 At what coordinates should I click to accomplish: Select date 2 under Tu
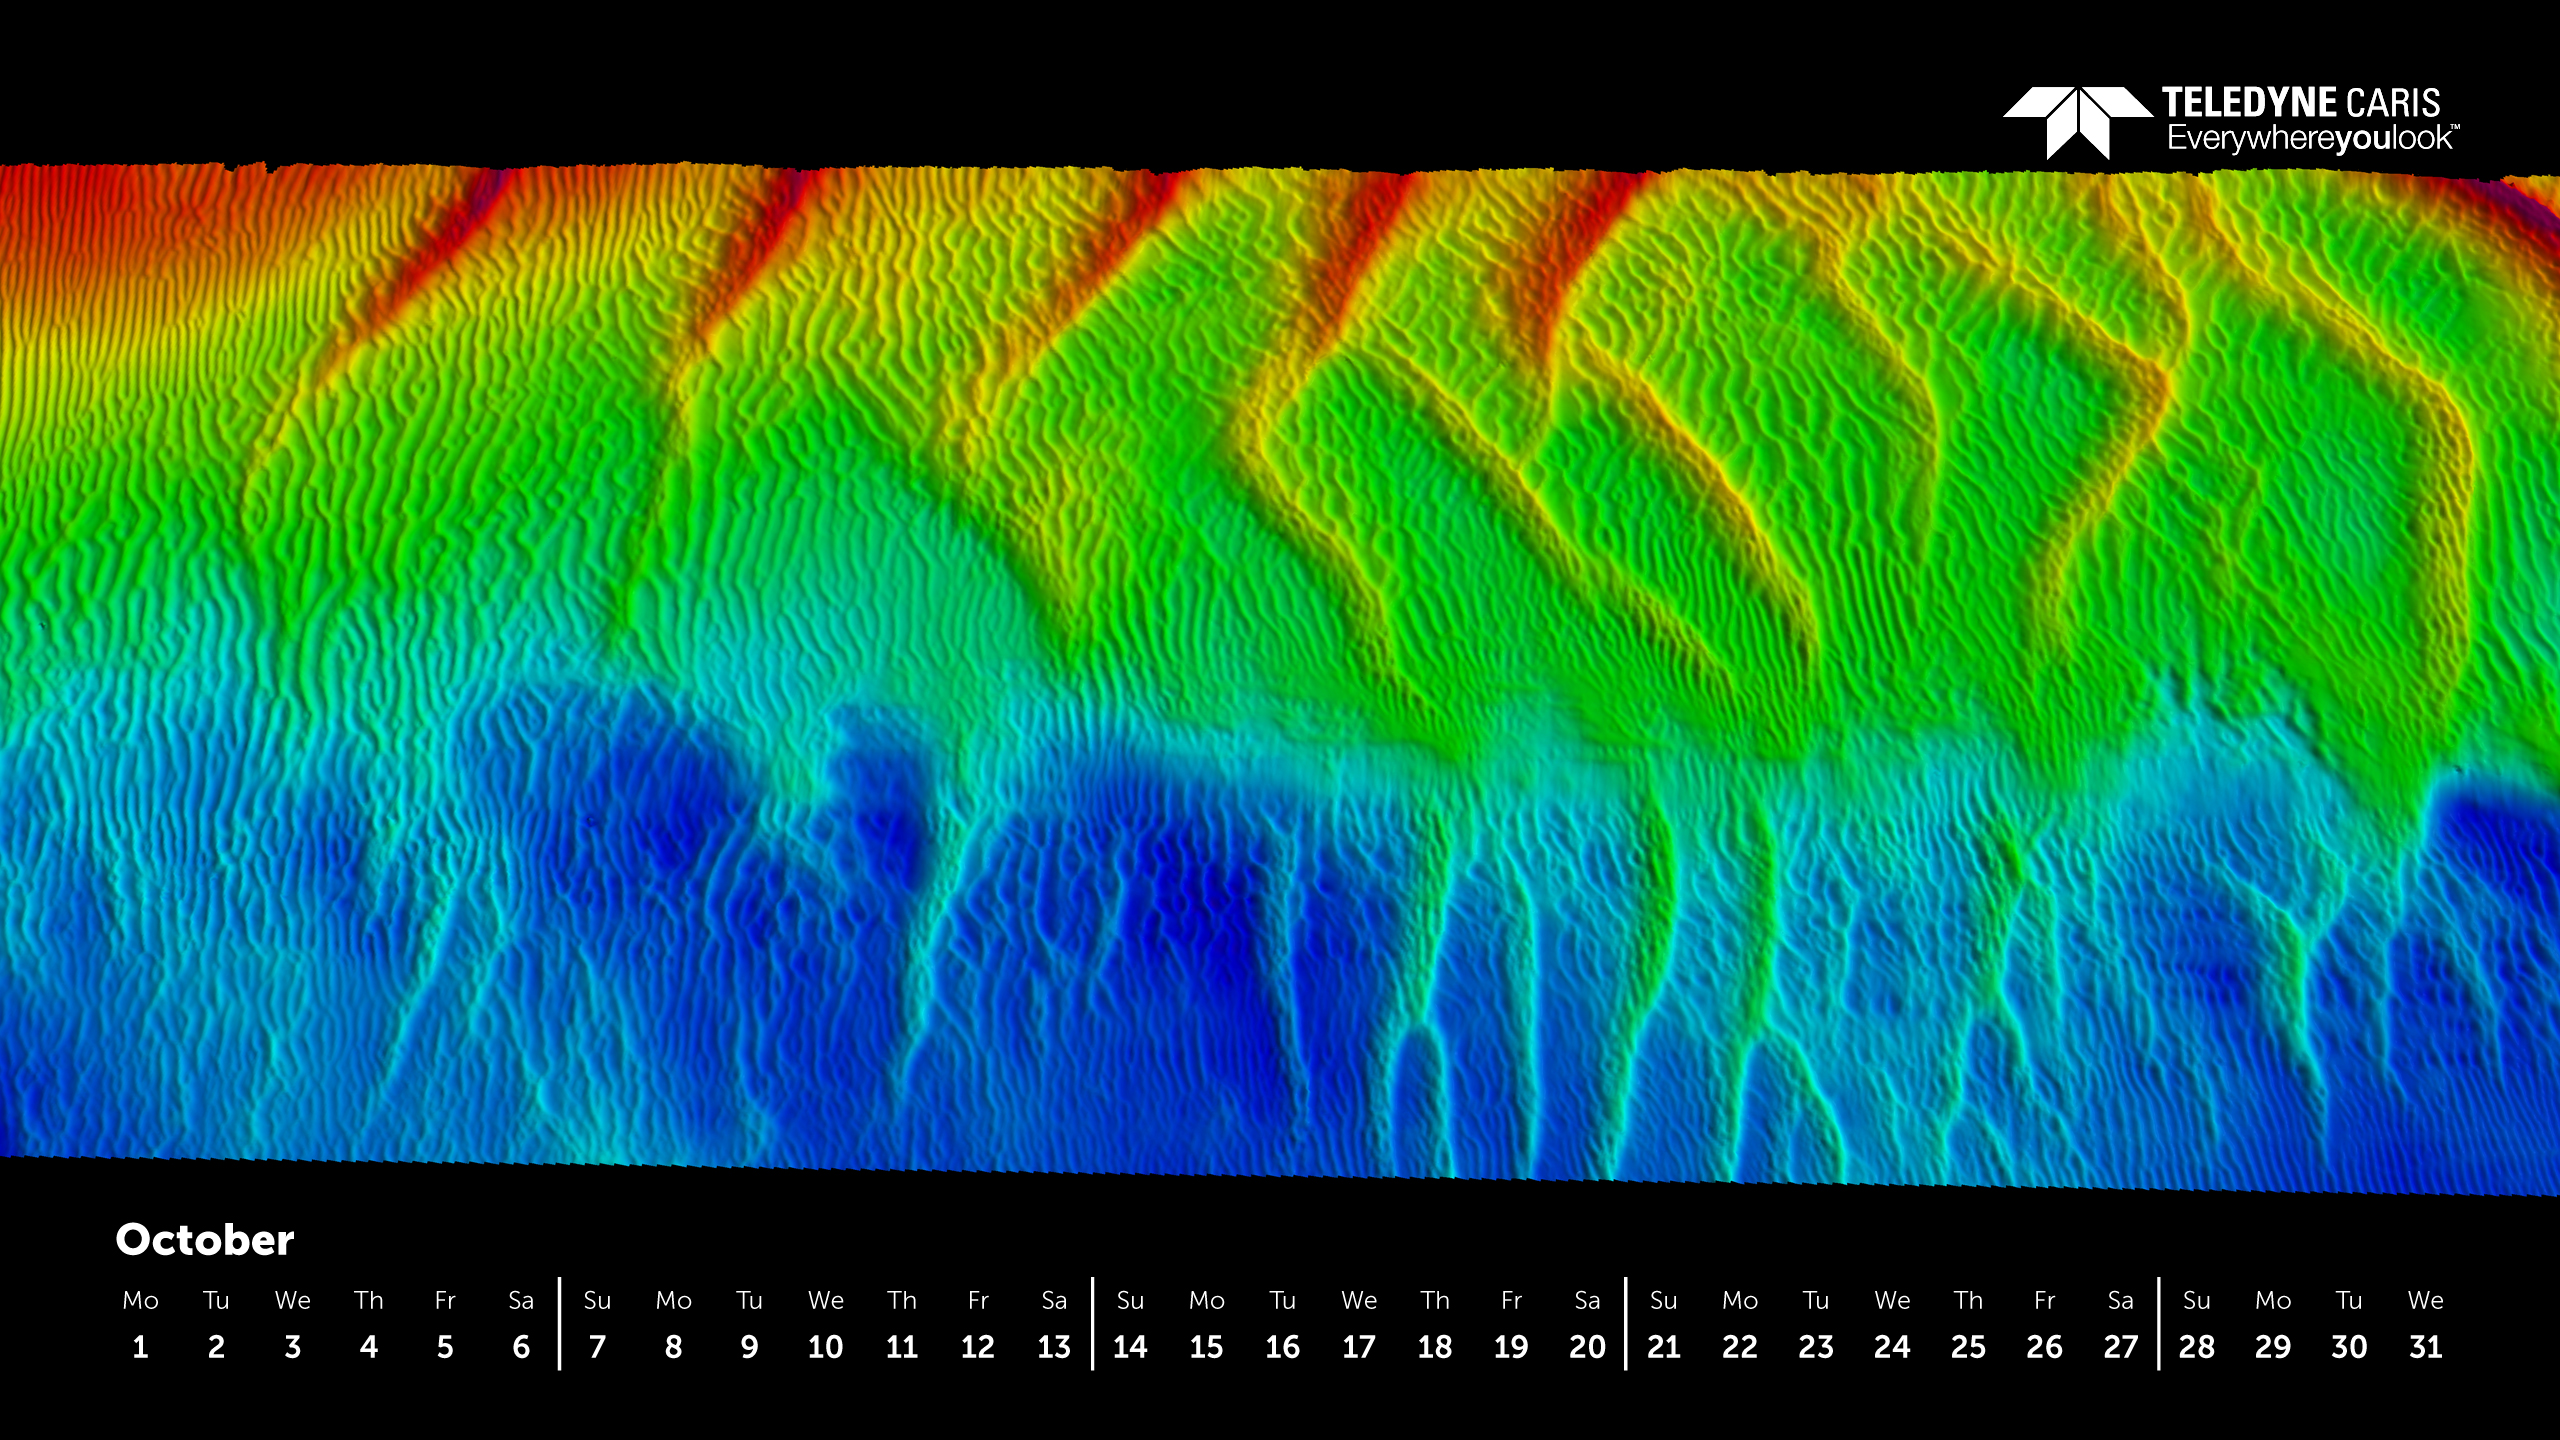click(216, 1347)
